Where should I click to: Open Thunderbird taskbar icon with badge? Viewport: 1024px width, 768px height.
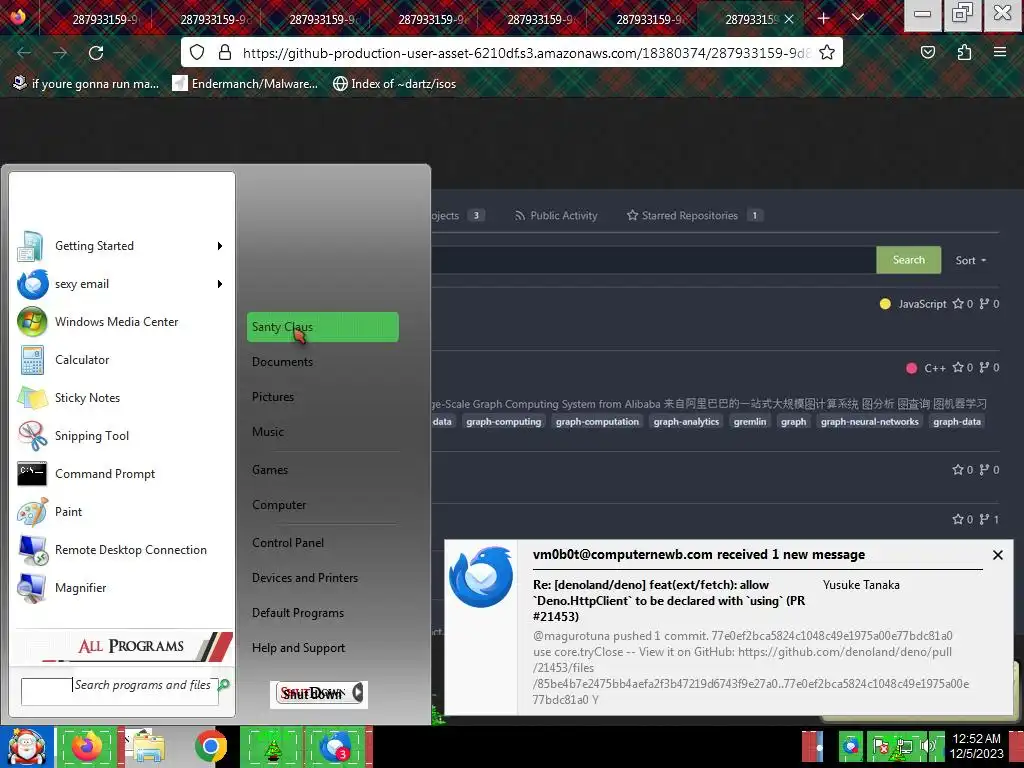coord(335,747)
